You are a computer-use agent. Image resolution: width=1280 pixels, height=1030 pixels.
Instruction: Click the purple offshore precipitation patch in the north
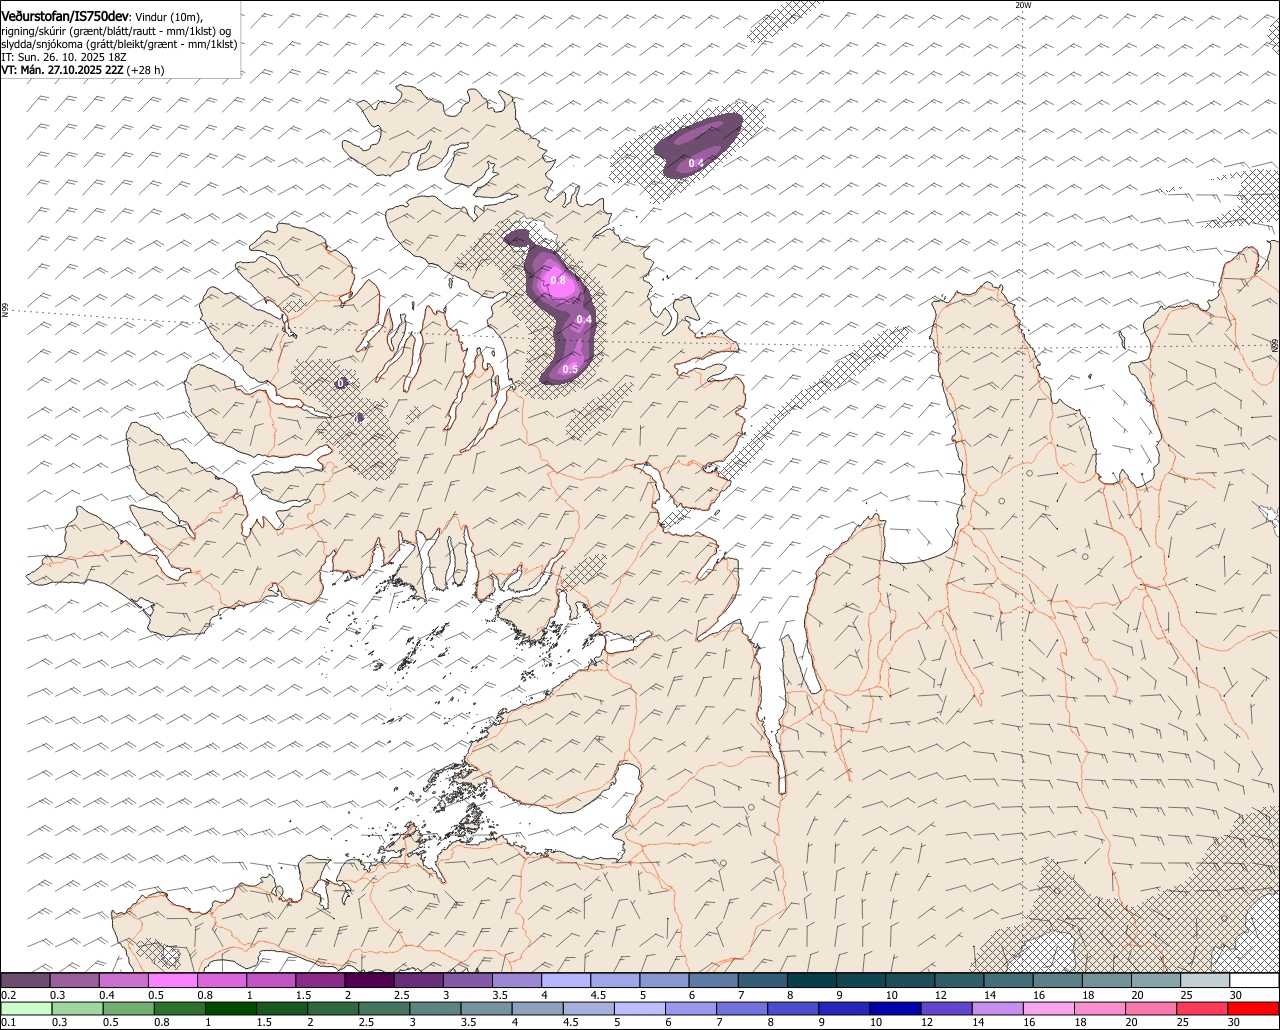click(698, 145)
